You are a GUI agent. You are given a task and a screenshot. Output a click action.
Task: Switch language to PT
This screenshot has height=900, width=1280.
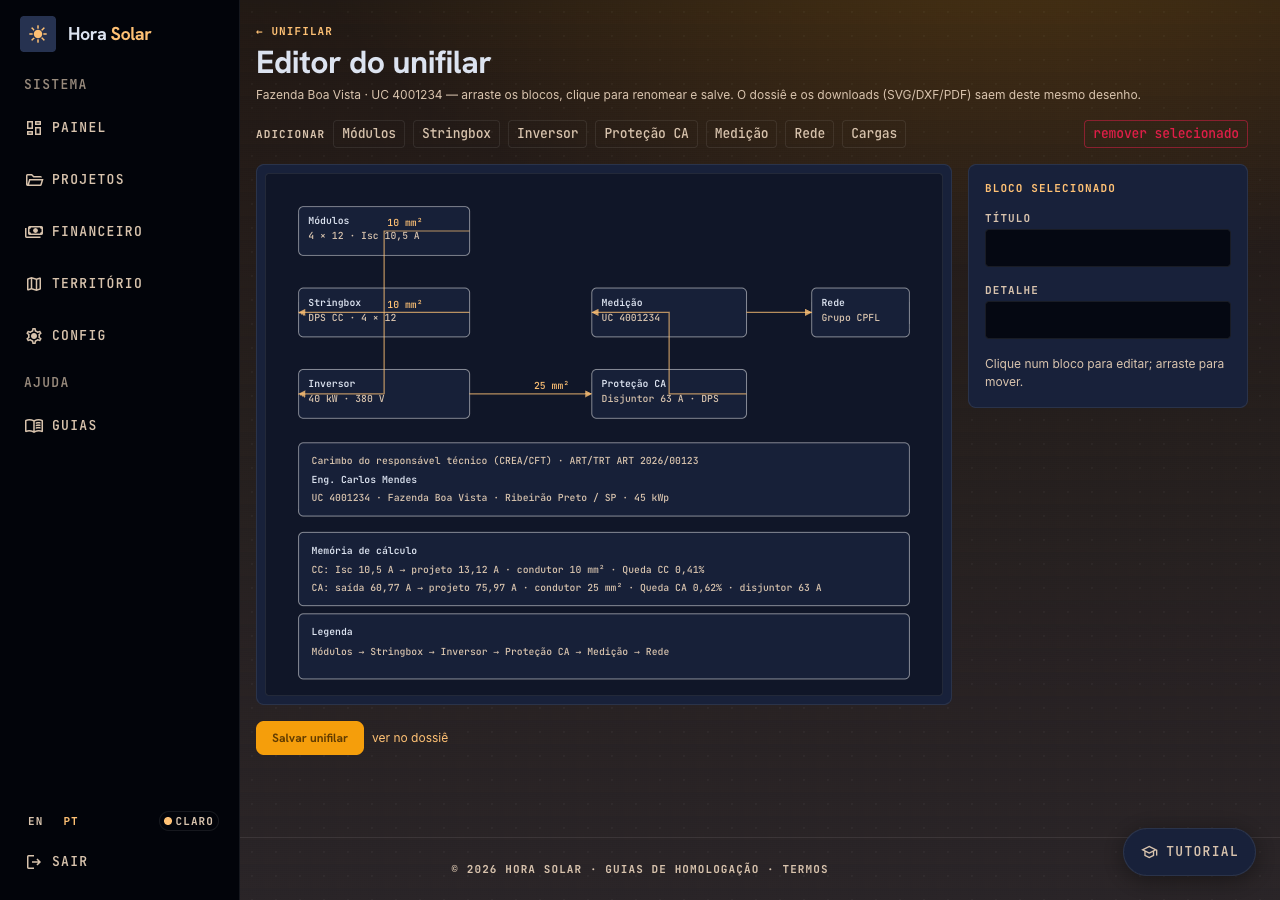click(x=71, y=822)
